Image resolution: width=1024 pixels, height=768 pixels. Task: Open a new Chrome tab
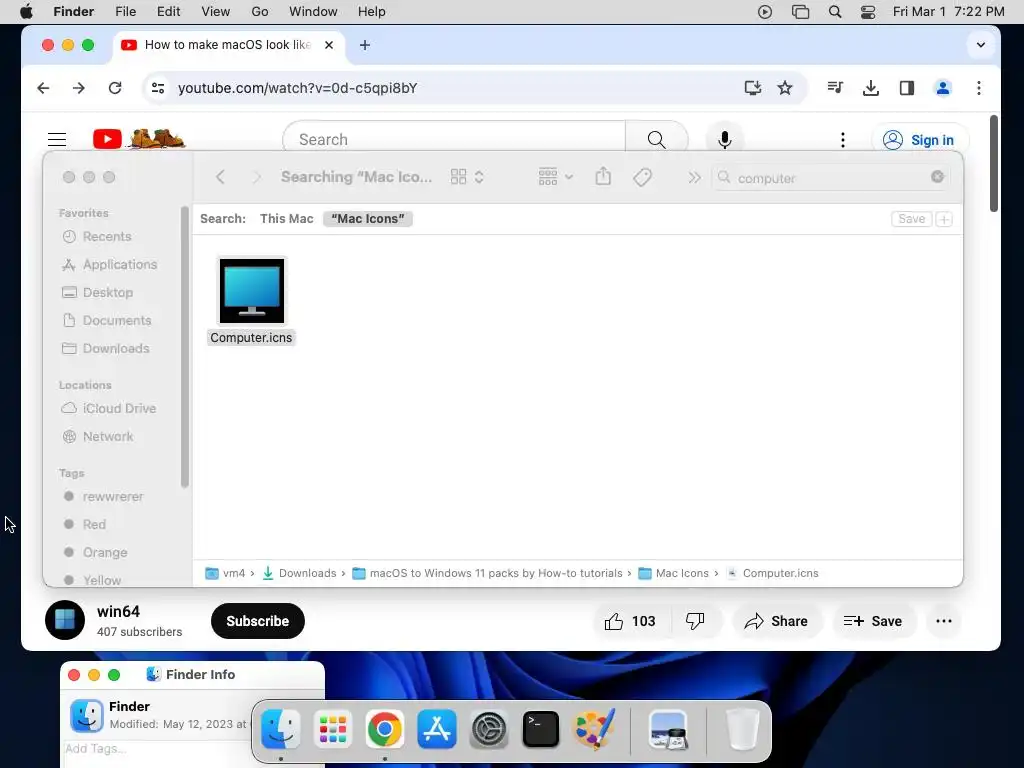365,45
